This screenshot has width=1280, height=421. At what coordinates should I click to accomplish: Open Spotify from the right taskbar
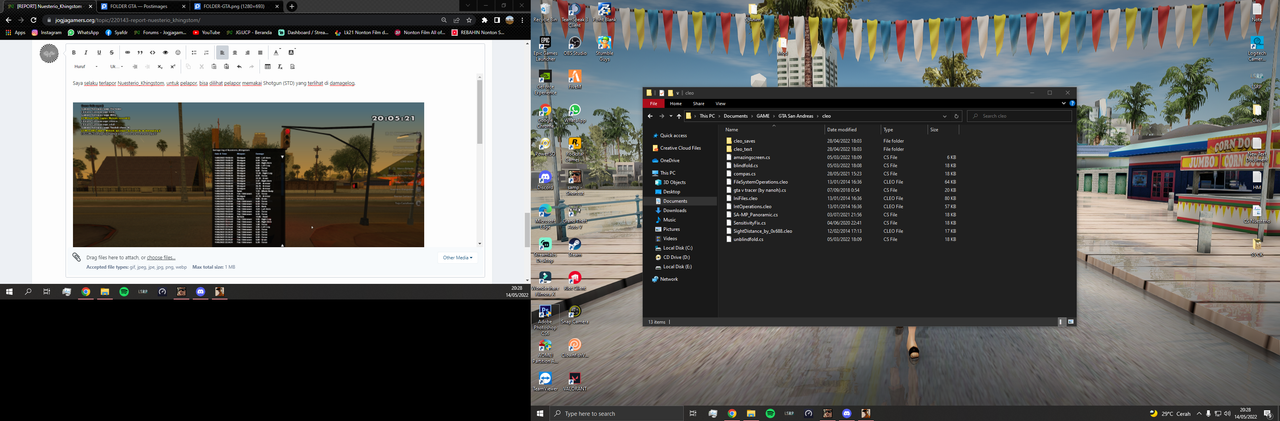[770, 413]
